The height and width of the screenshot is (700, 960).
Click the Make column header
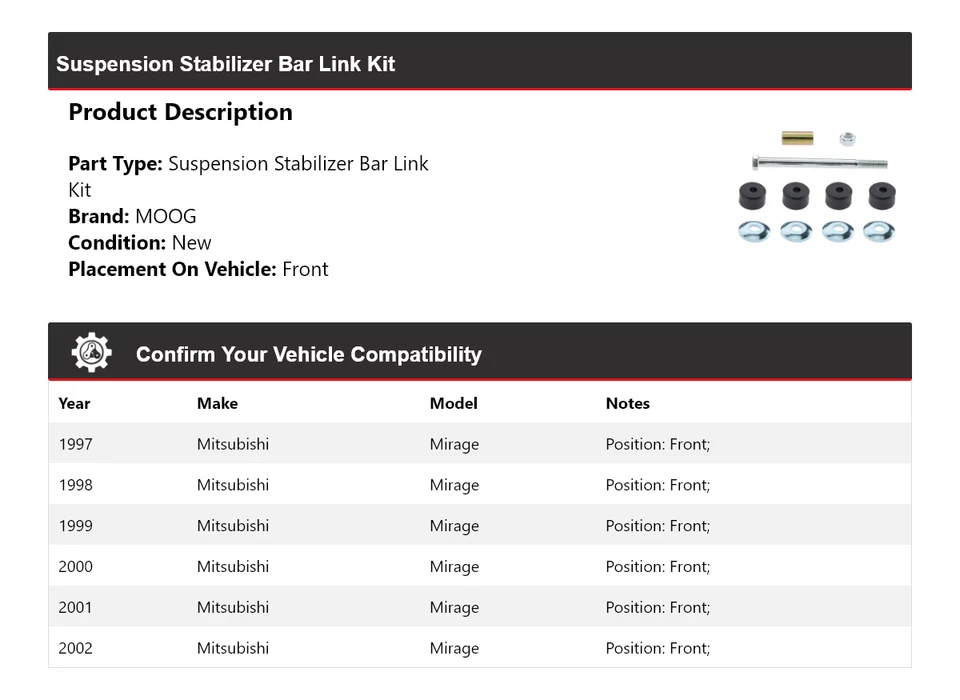217,403
